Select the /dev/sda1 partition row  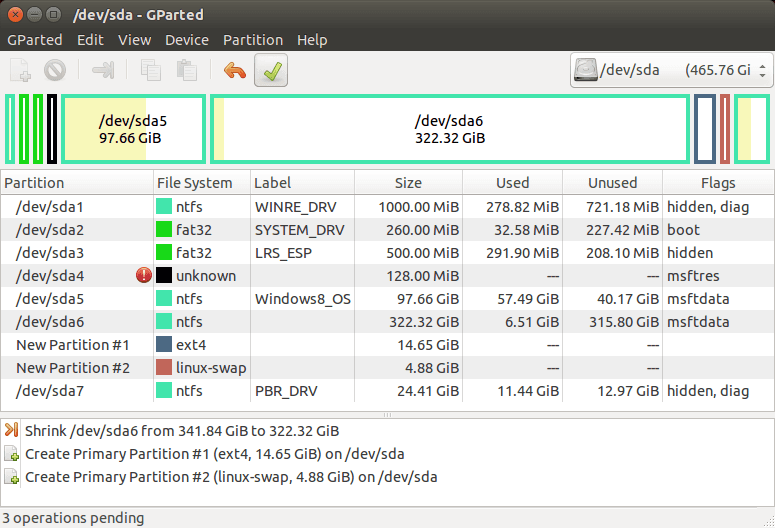pos(387,207)
